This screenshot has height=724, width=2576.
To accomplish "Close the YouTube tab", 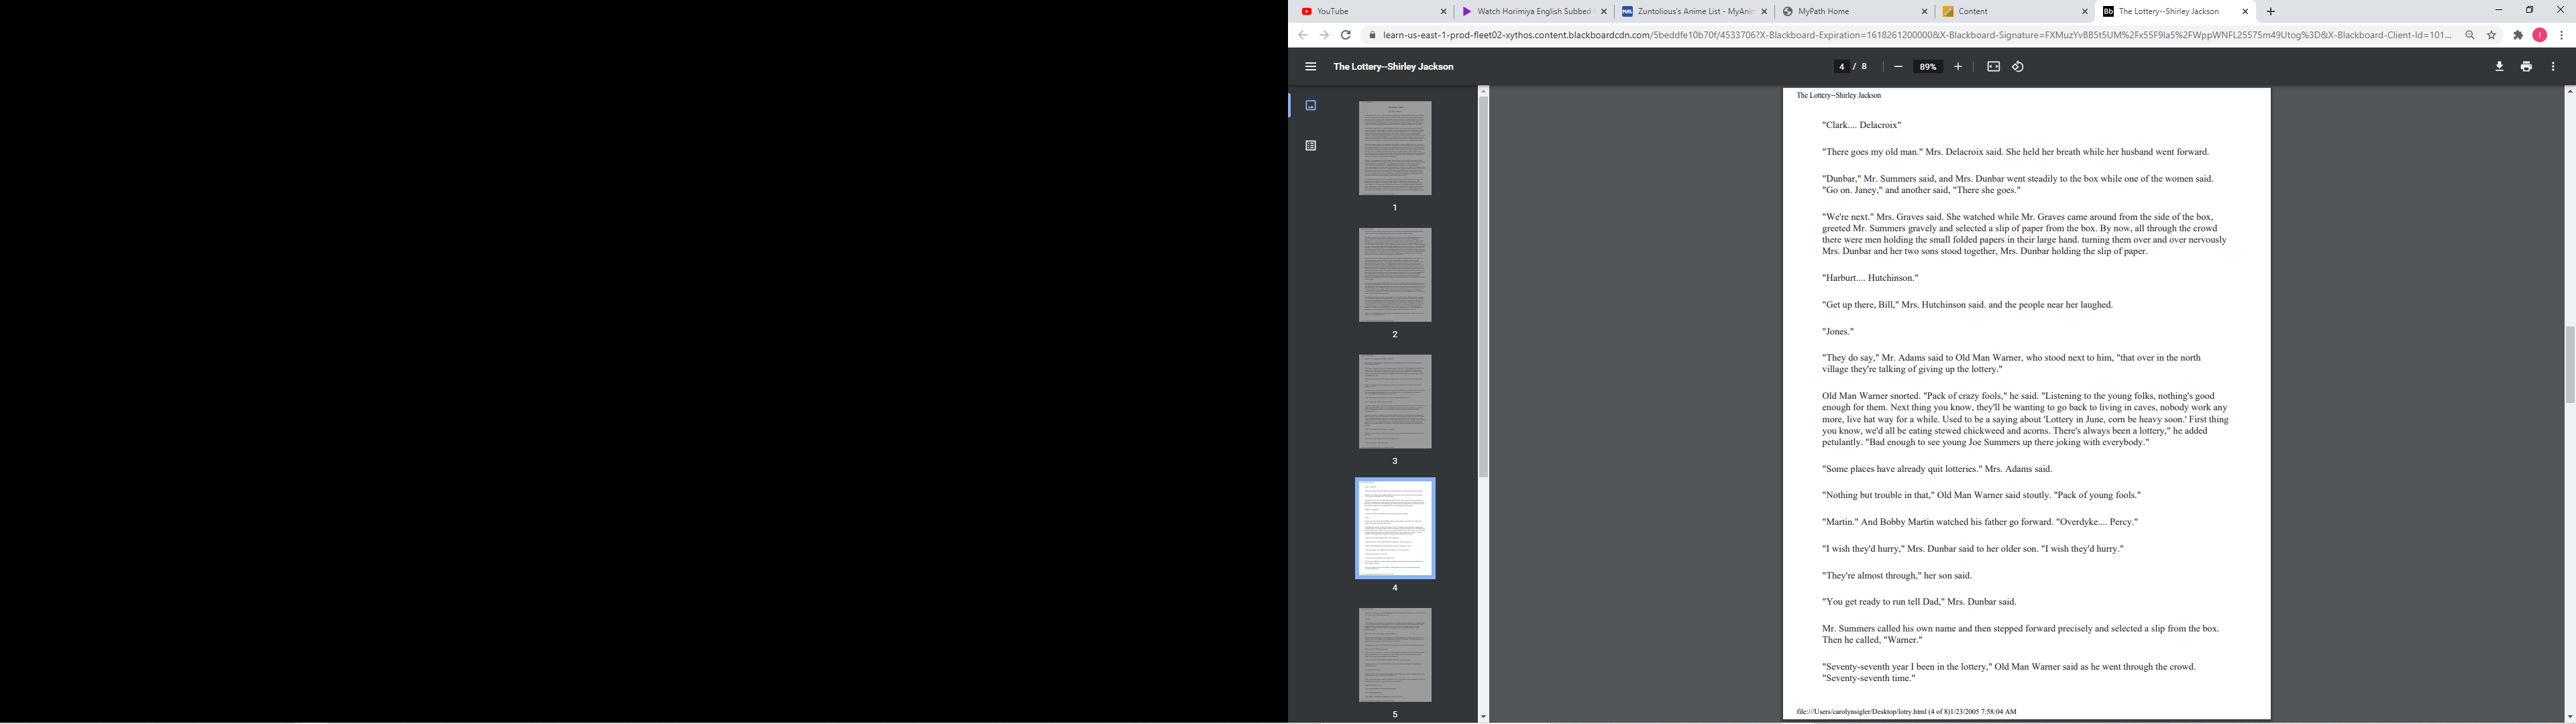I will (1444, 12).
